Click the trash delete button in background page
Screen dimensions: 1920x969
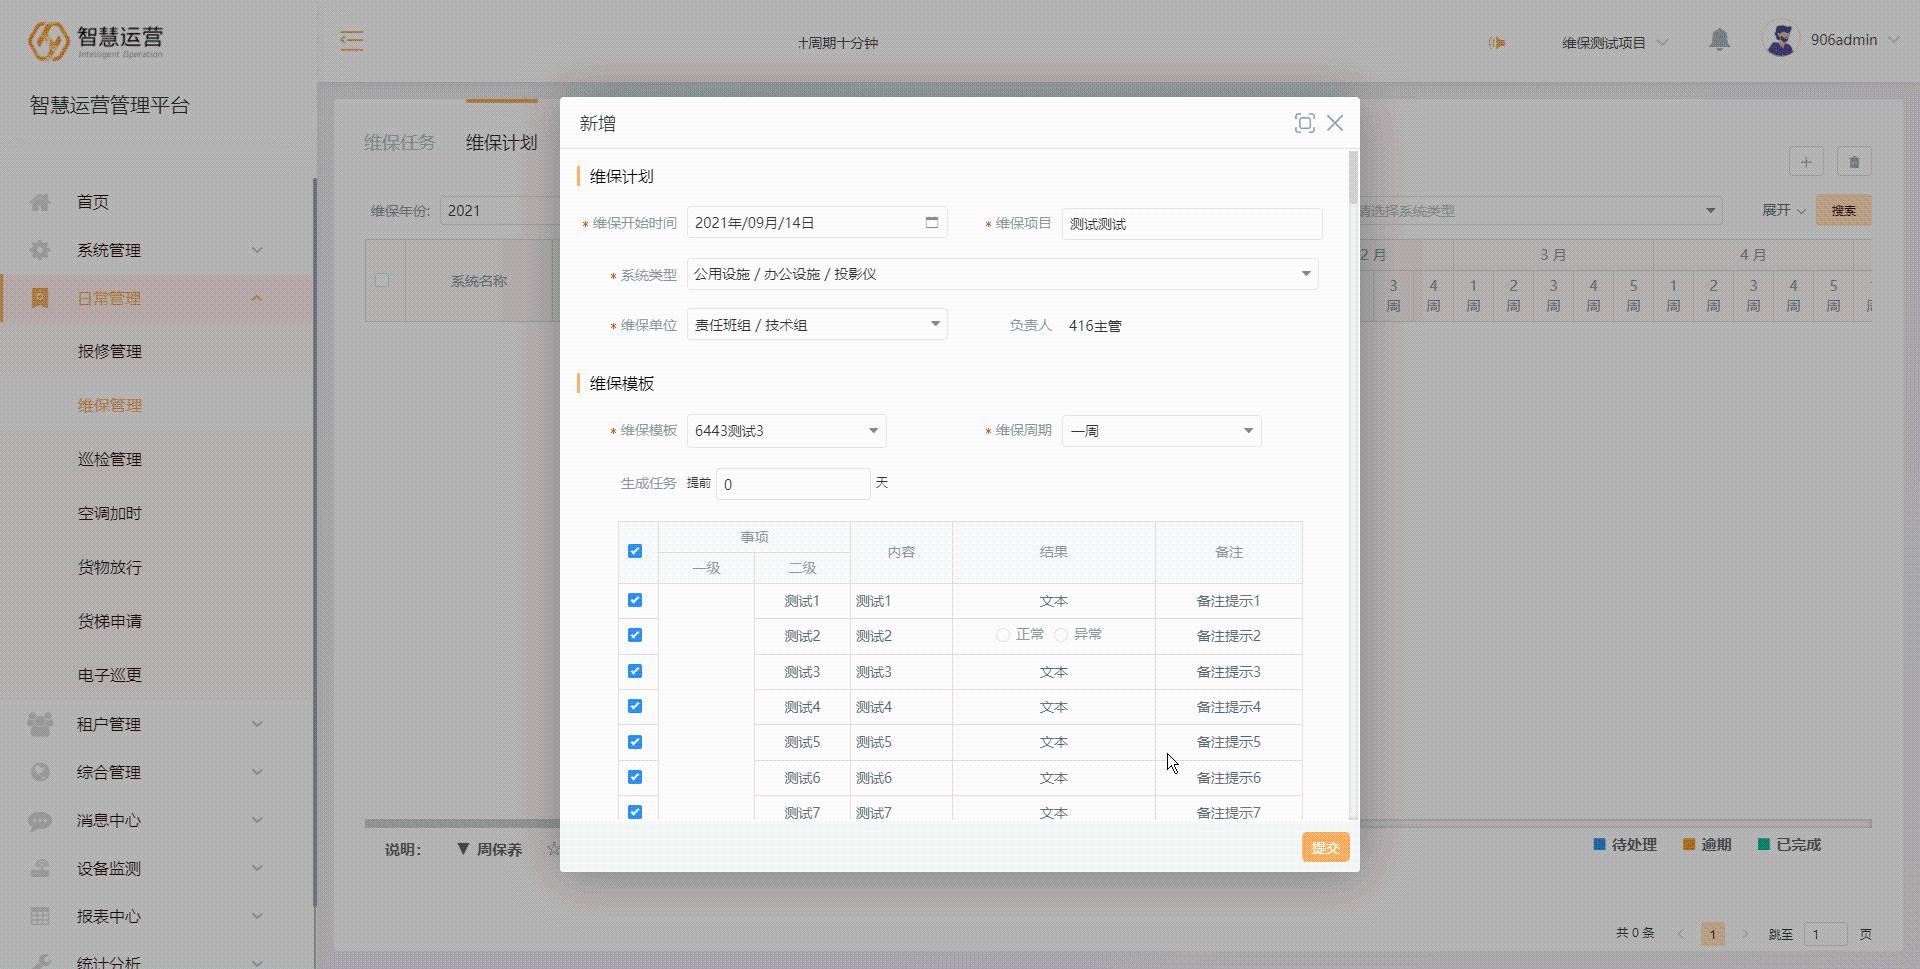tap(1854, 162)
